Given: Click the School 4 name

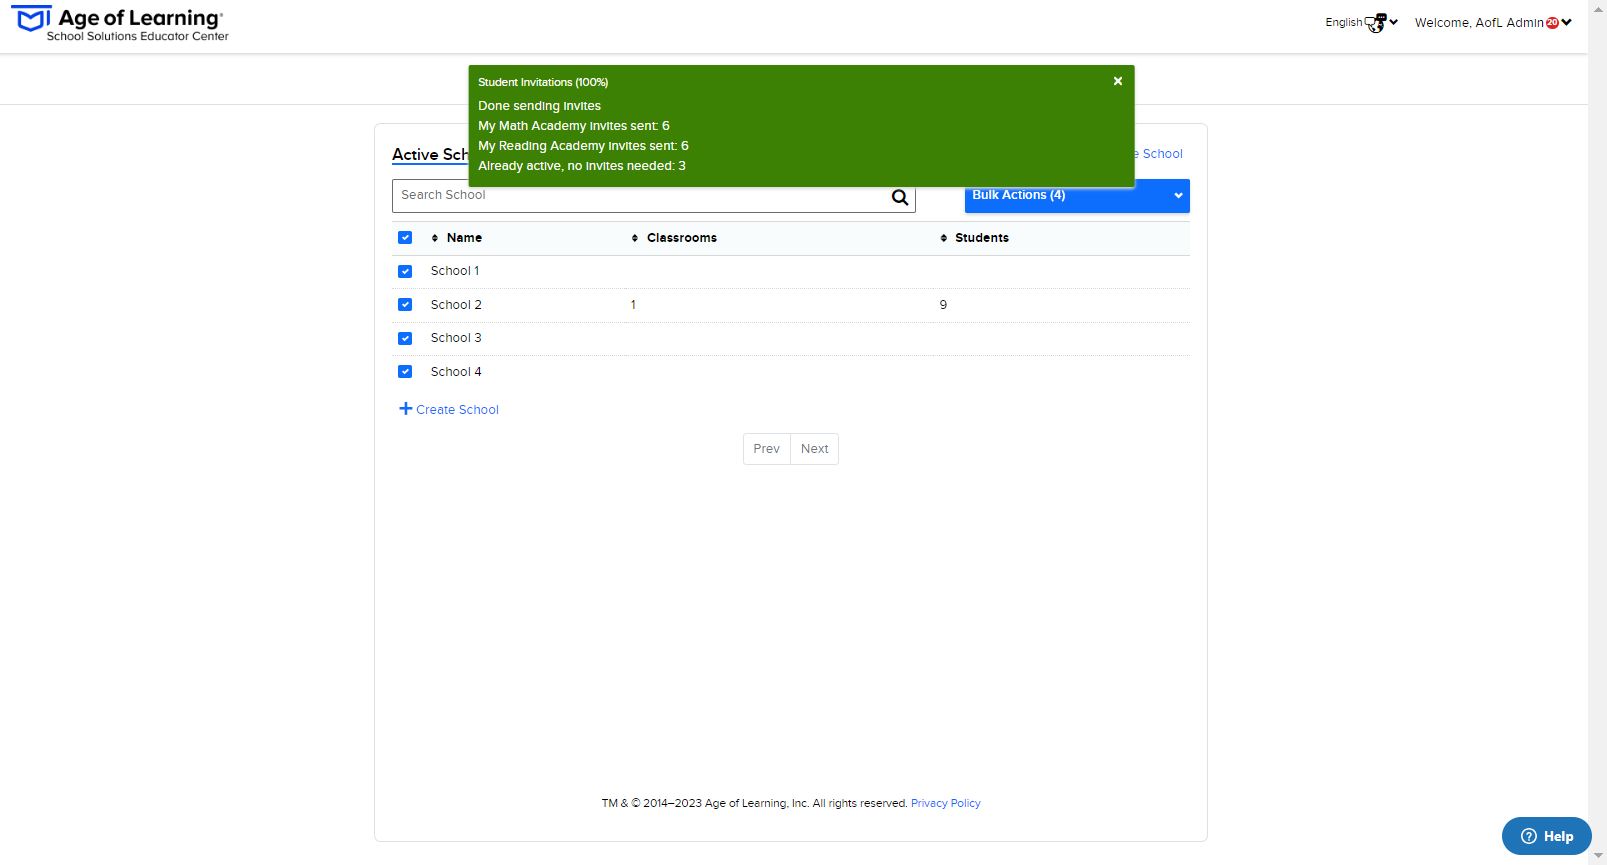Looking at the screenshot, I should click(x=456, y=372).
